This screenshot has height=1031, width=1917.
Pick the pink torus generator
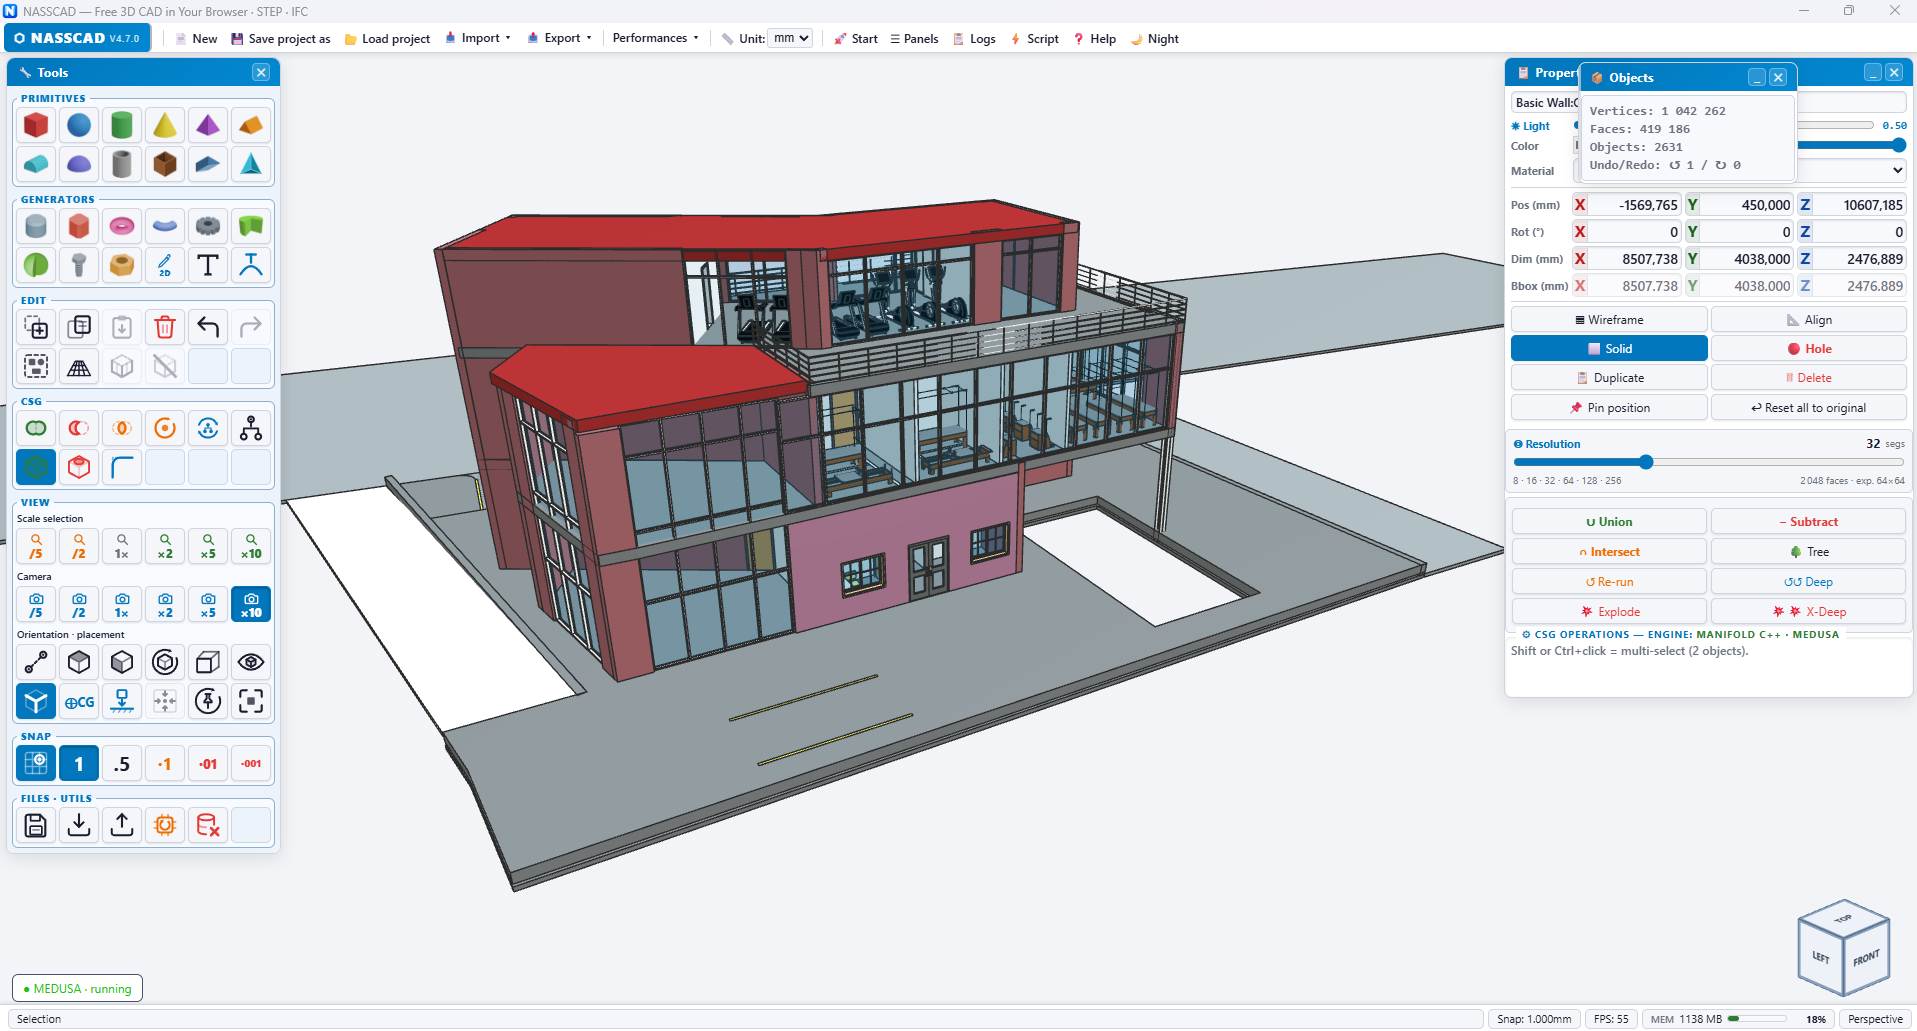pos(122,226)
